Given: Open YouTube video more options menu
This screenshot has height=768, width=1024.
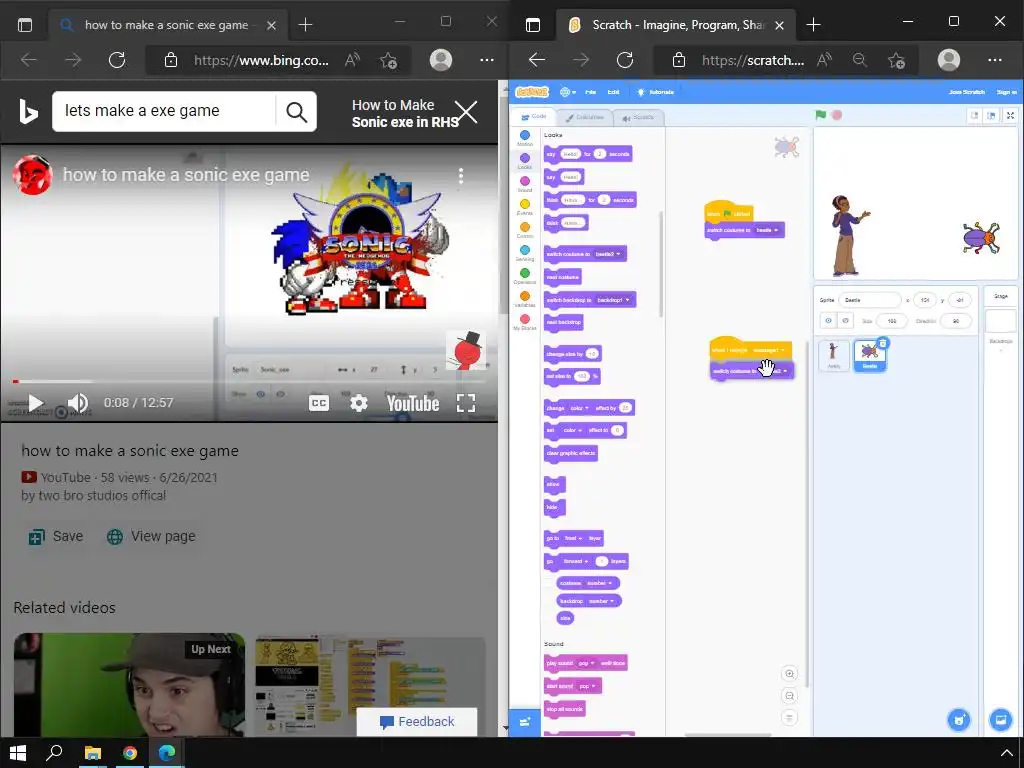Looking at the screenshot, I should (461, 176).
